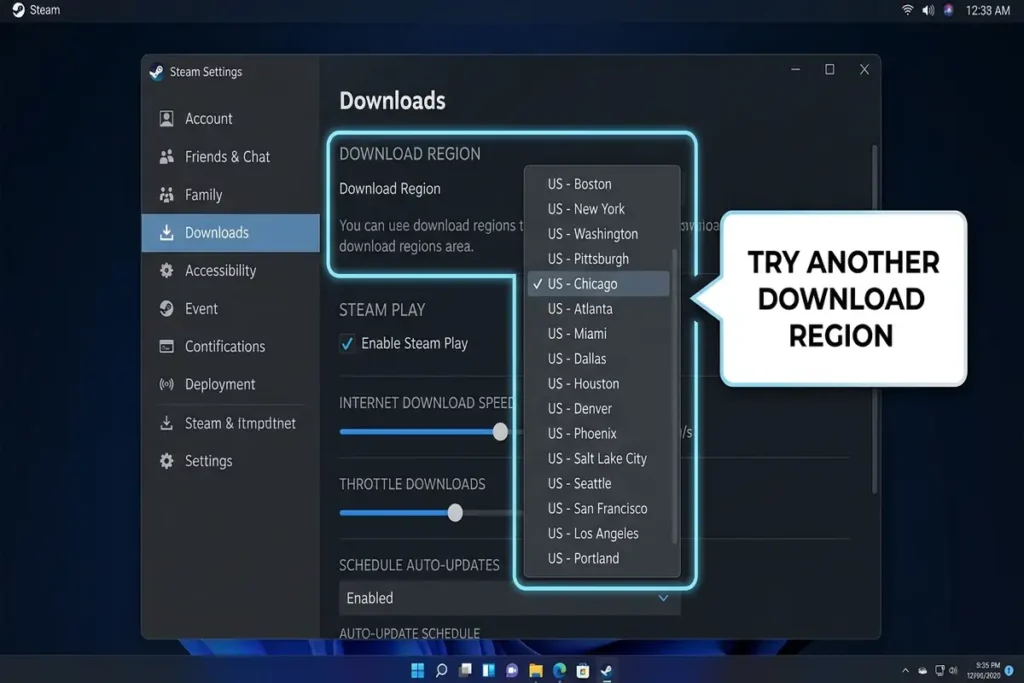The width and height of the screenshot is (1024, 683).
Task: Open Steam & Itmpdtnet sidebar entry
Action: tap(231, 423)
